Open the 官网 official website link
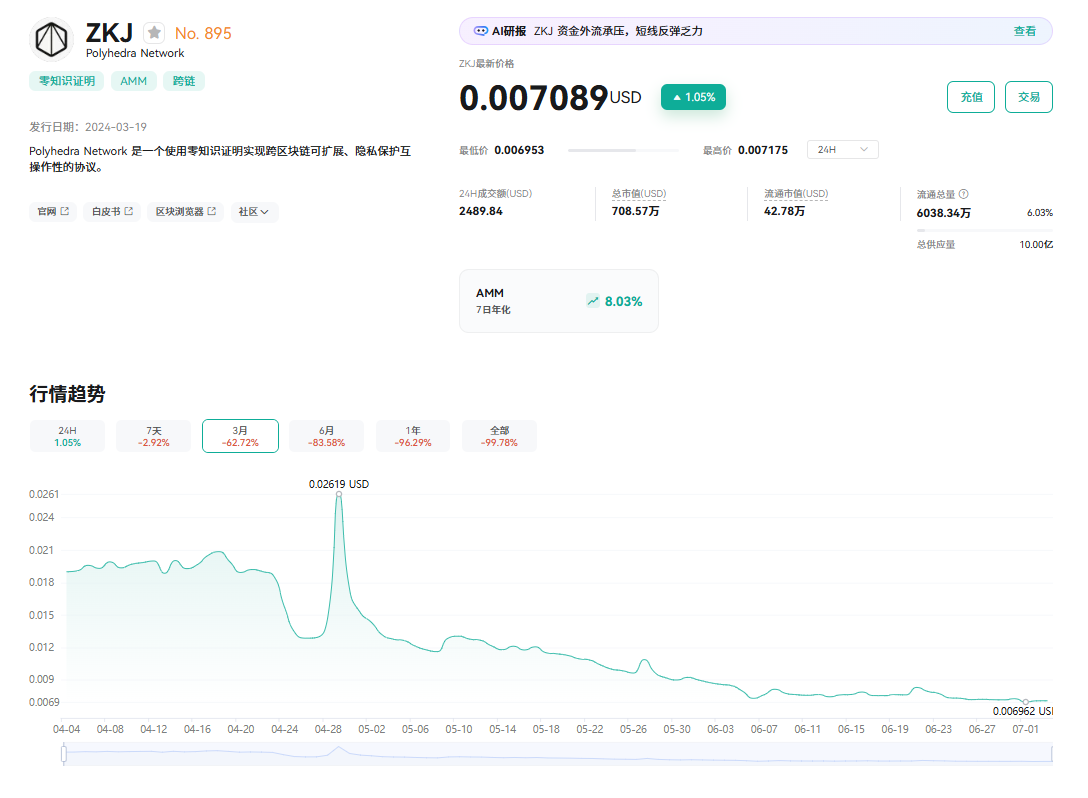 click(x=53, y=212)
